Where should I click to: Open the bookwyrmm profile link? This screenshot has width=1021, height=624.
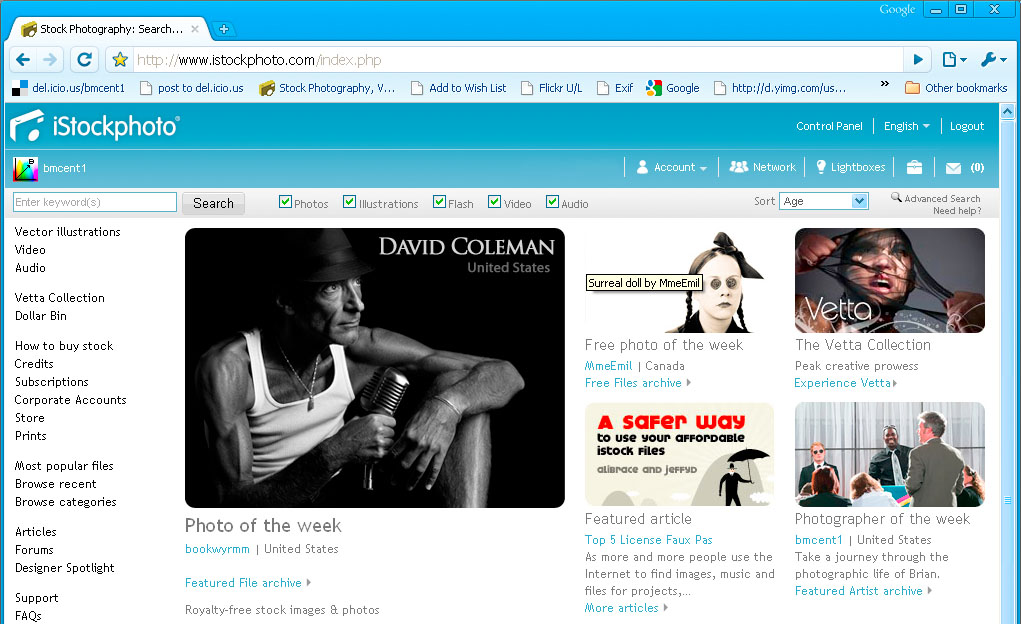coord(217,549)
